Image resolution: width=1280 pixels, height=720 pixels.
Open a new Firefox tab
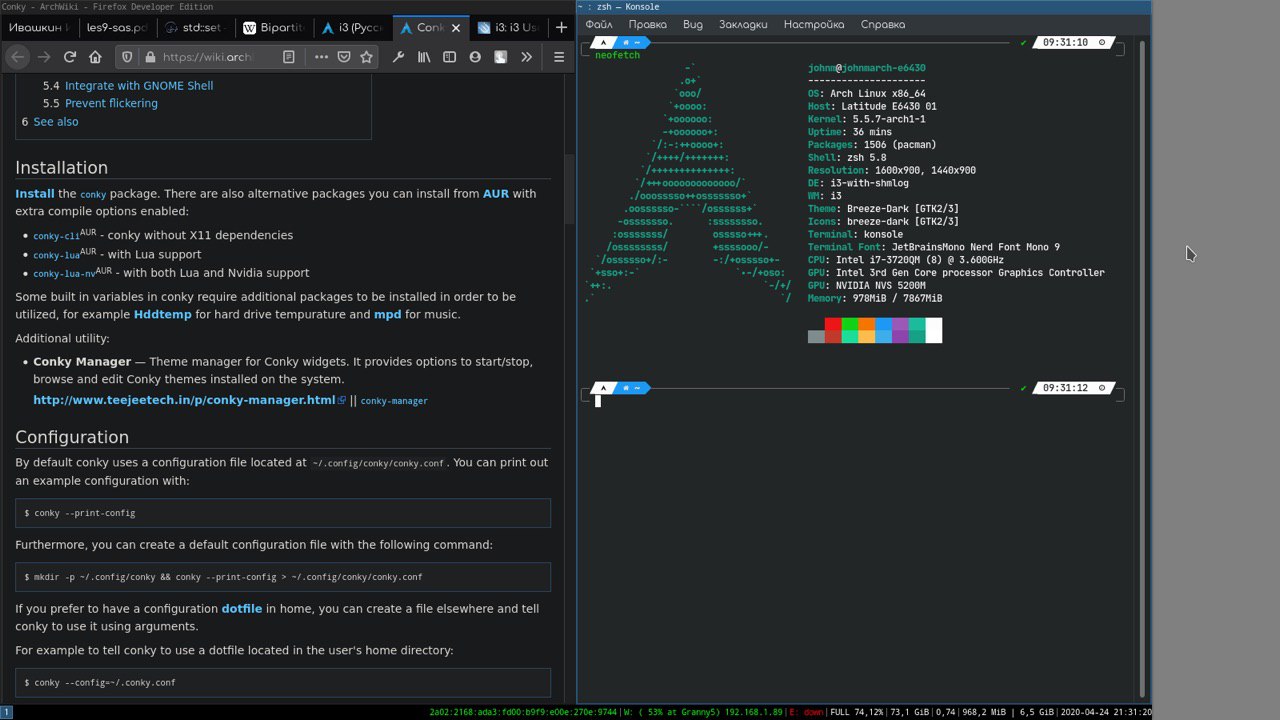(561, 27)
